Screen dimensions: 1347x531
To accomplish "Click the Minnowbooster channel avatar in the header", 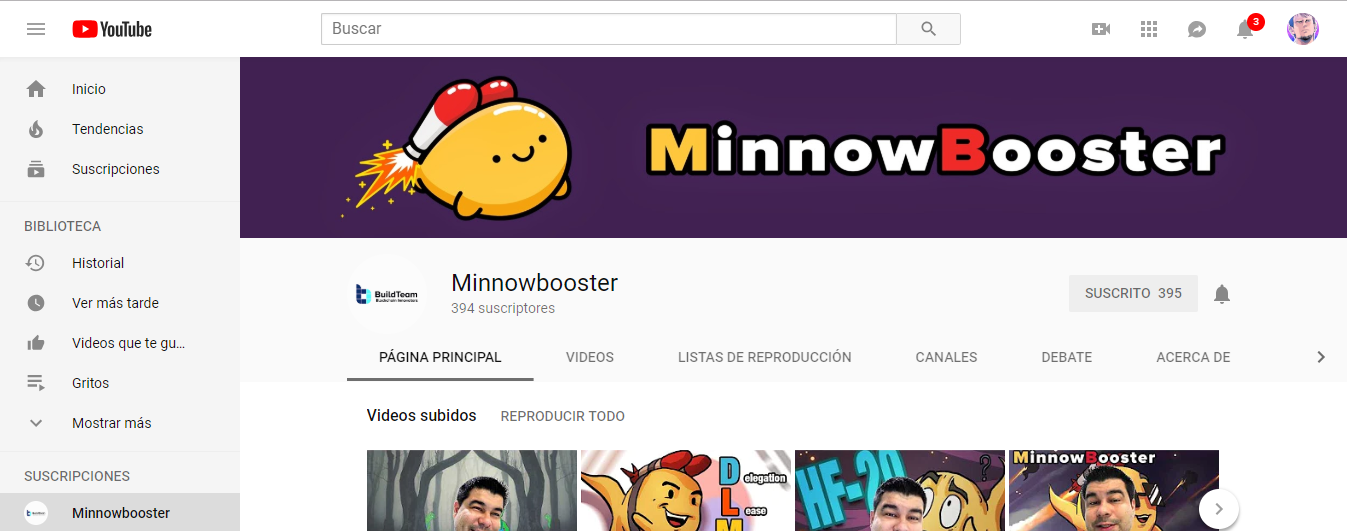I will [387, 294].
